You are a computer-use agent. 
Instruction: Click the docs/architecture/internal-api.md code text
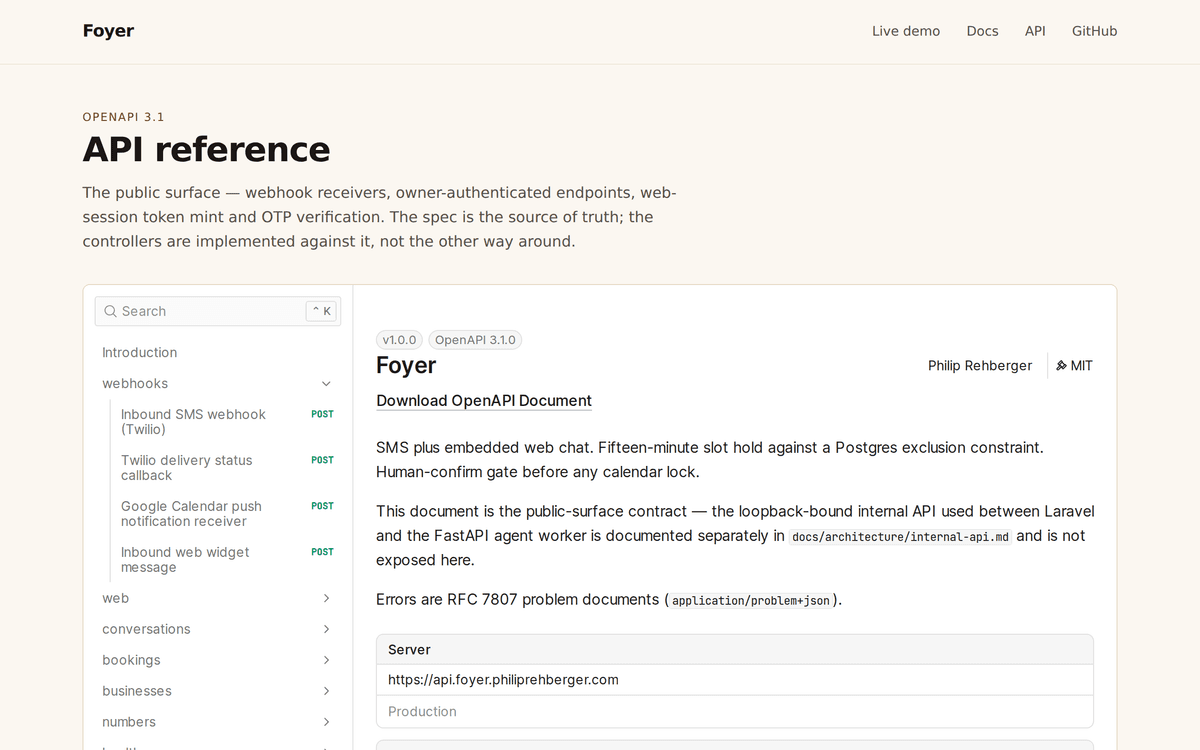pos(901,537)
